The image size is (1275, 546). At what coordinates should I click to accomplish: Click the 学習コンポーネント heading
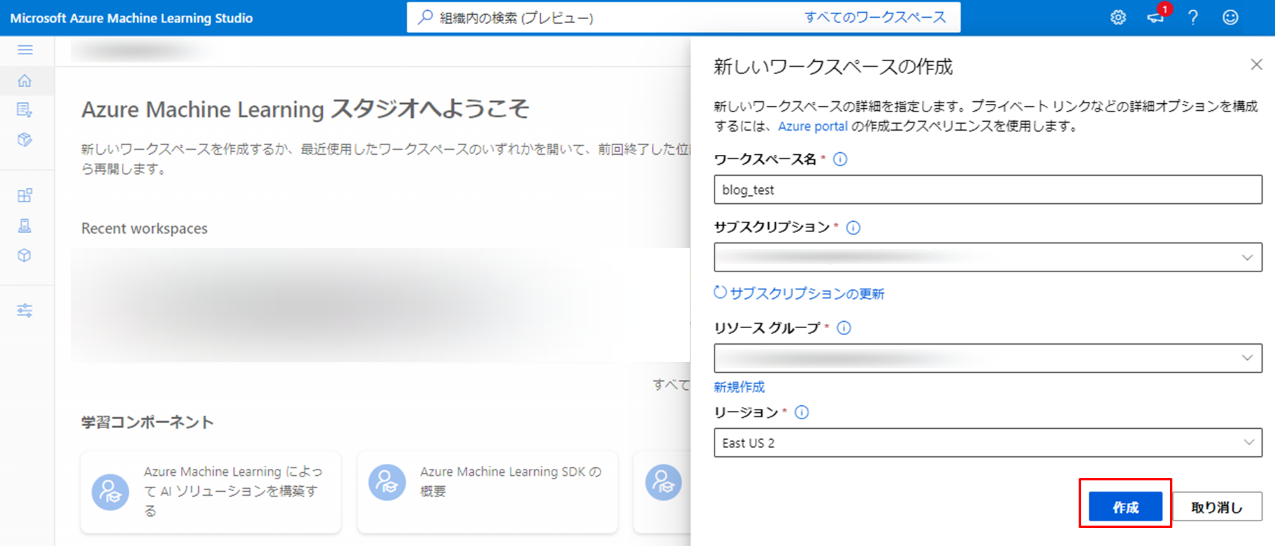(x=147, y=422)
